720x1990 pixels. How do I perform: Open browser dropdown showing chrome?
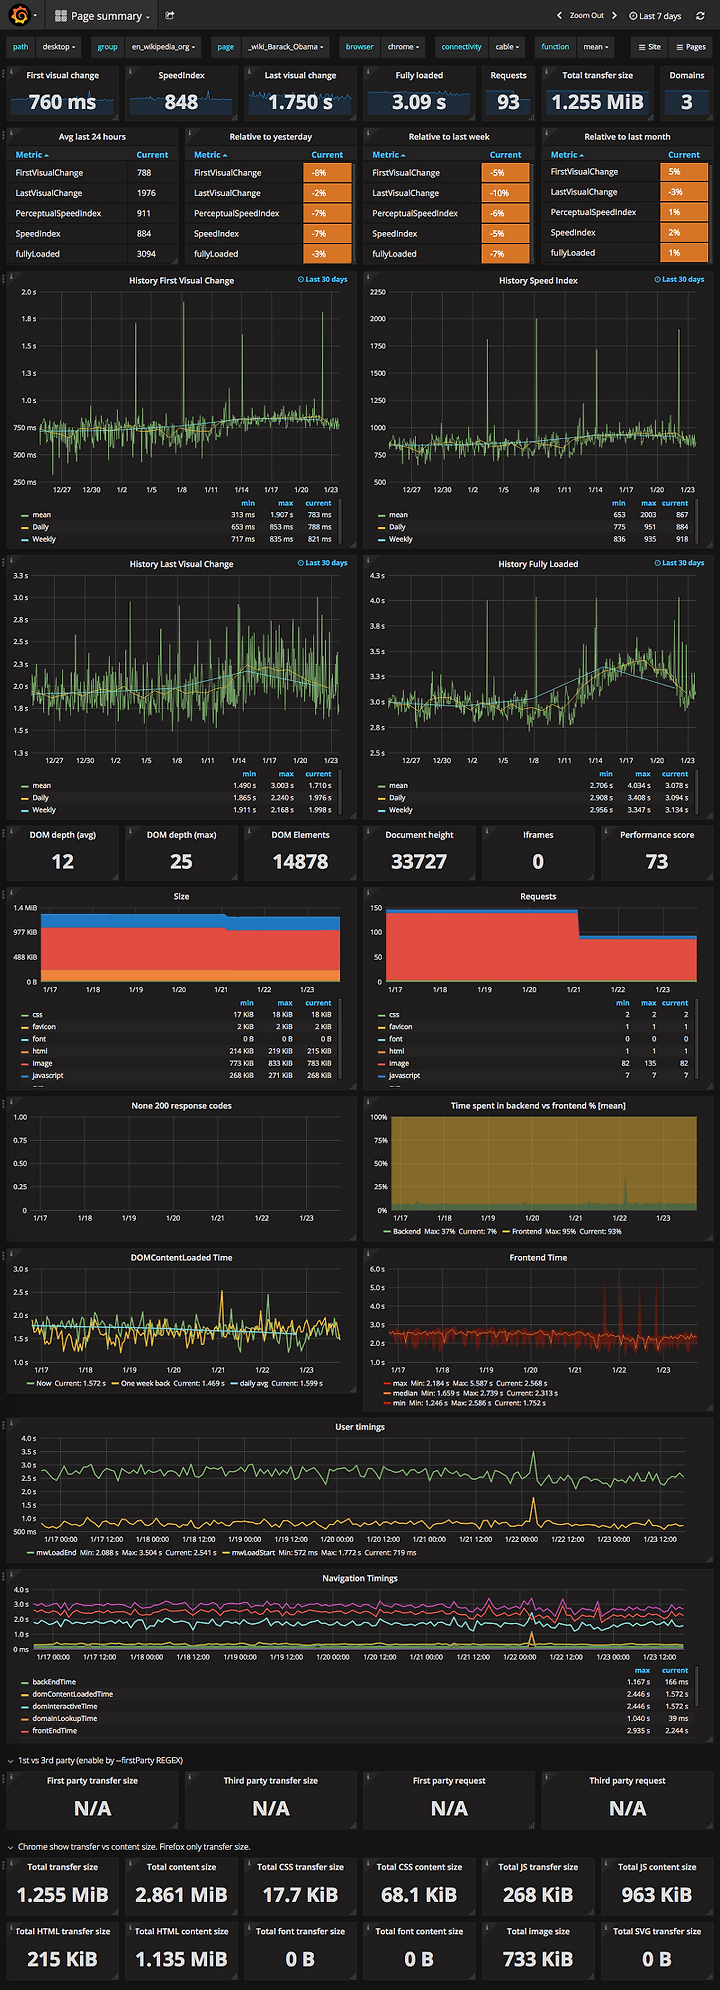pyautogui.click(x=403, y=47)
